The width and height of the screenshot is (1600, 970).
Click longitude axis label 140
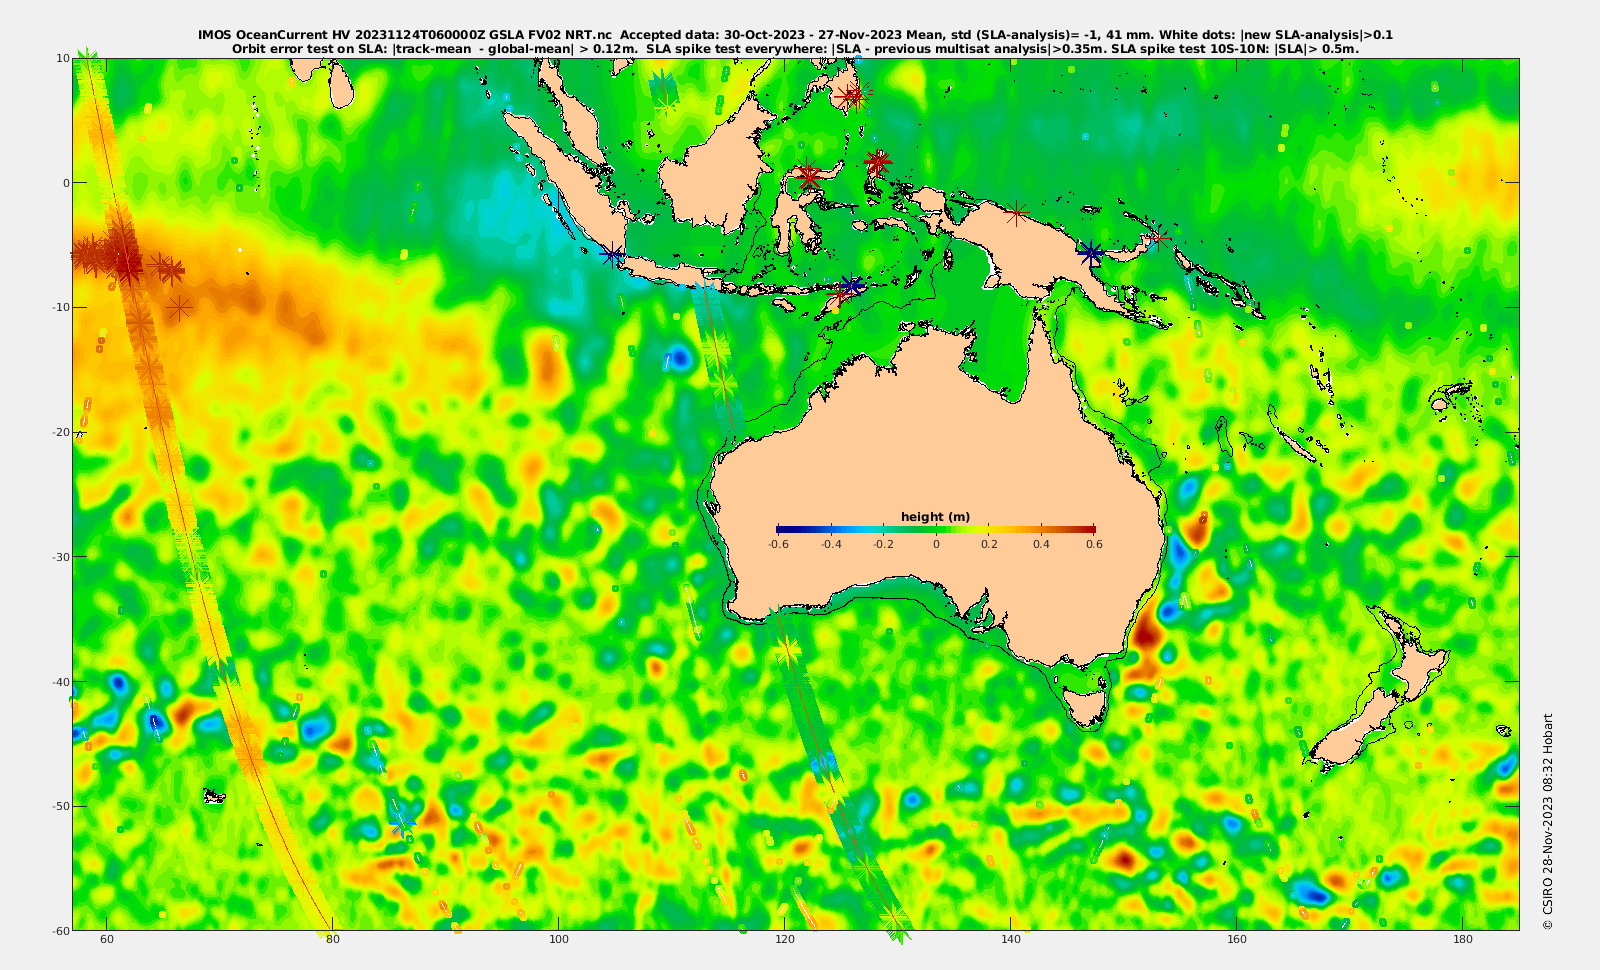1011,939
